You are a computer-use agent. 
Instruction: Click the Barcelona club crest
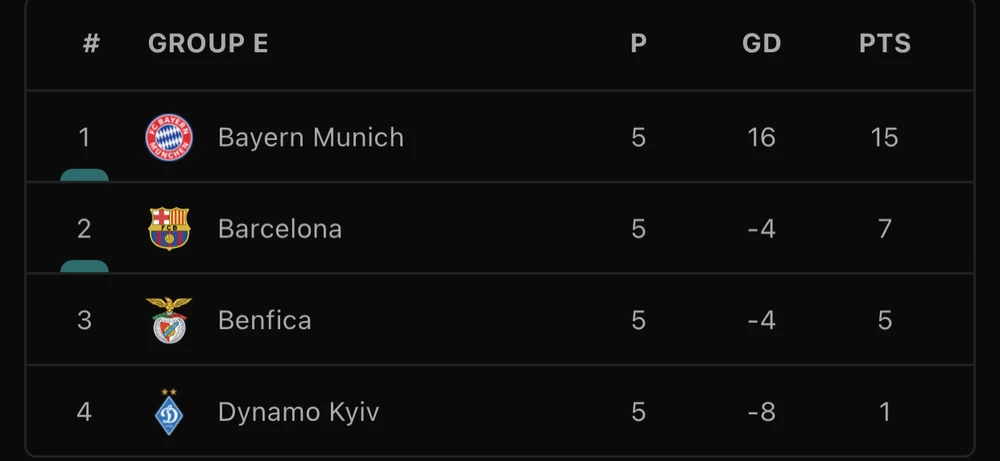(169, 229)
